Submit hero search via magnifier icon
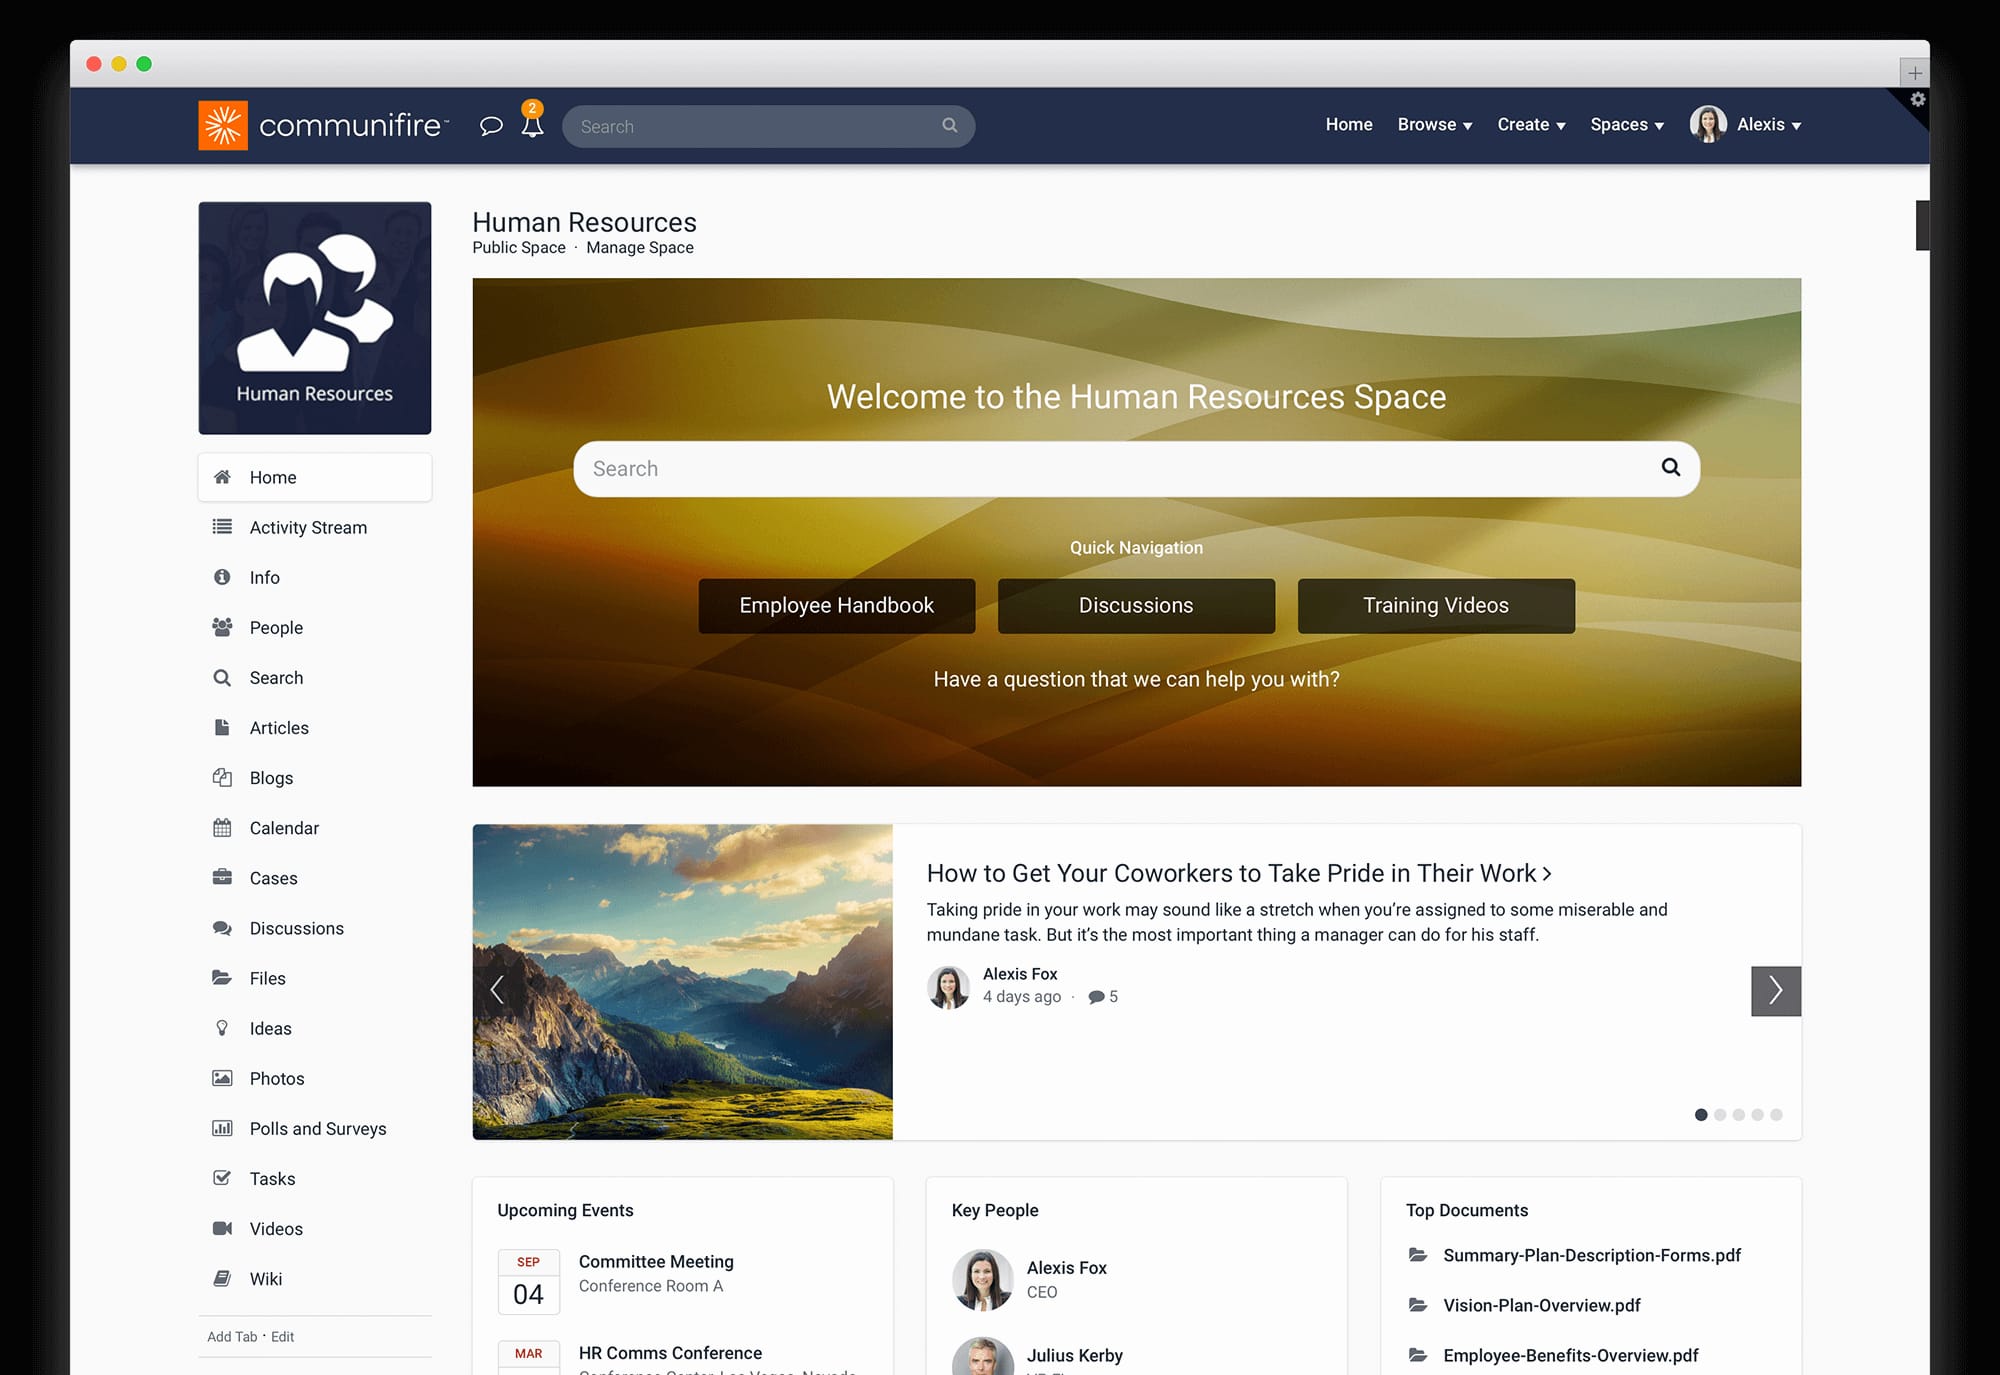 click(1670, 467)
